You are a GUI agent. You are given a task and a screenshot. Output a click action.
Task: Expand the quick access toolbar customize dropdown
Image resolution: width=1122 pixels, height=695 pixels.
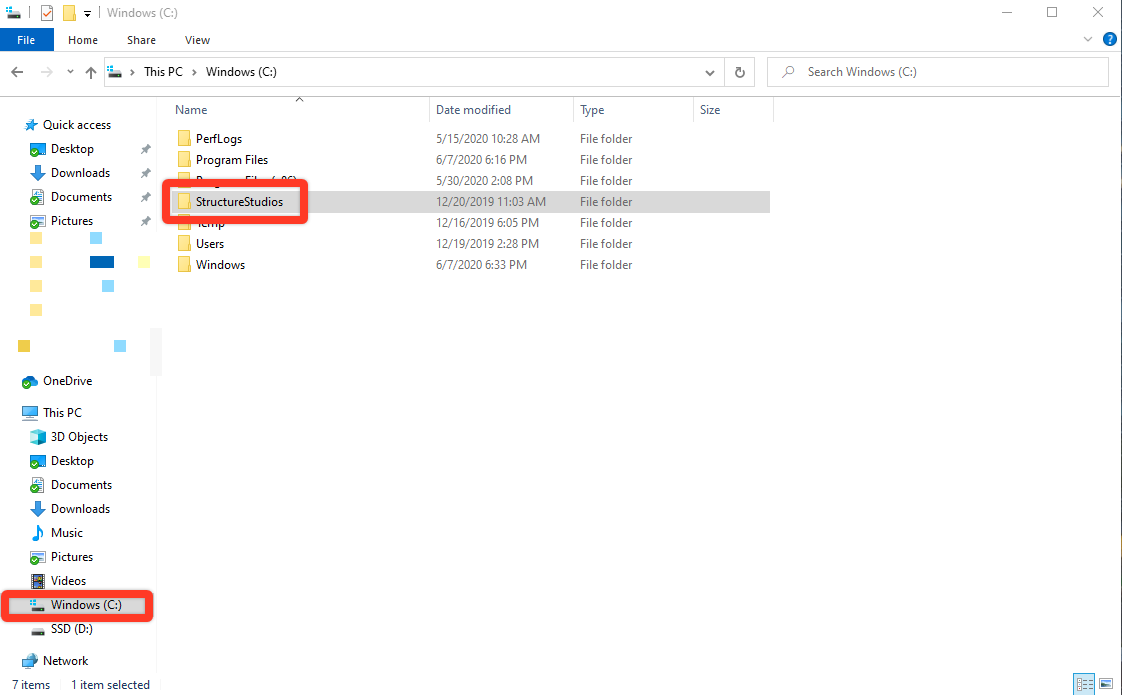click(87, 12)
